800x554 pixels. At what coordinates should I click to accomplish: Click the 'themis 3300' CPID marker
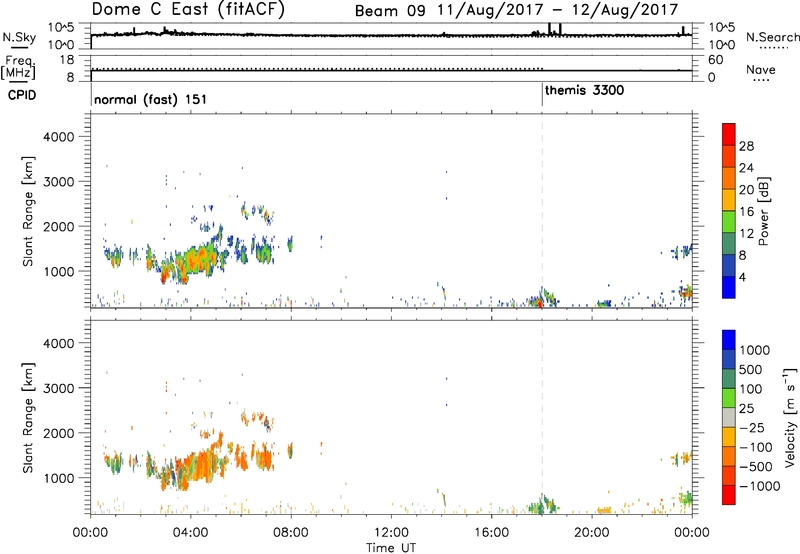tap(584, 91)
